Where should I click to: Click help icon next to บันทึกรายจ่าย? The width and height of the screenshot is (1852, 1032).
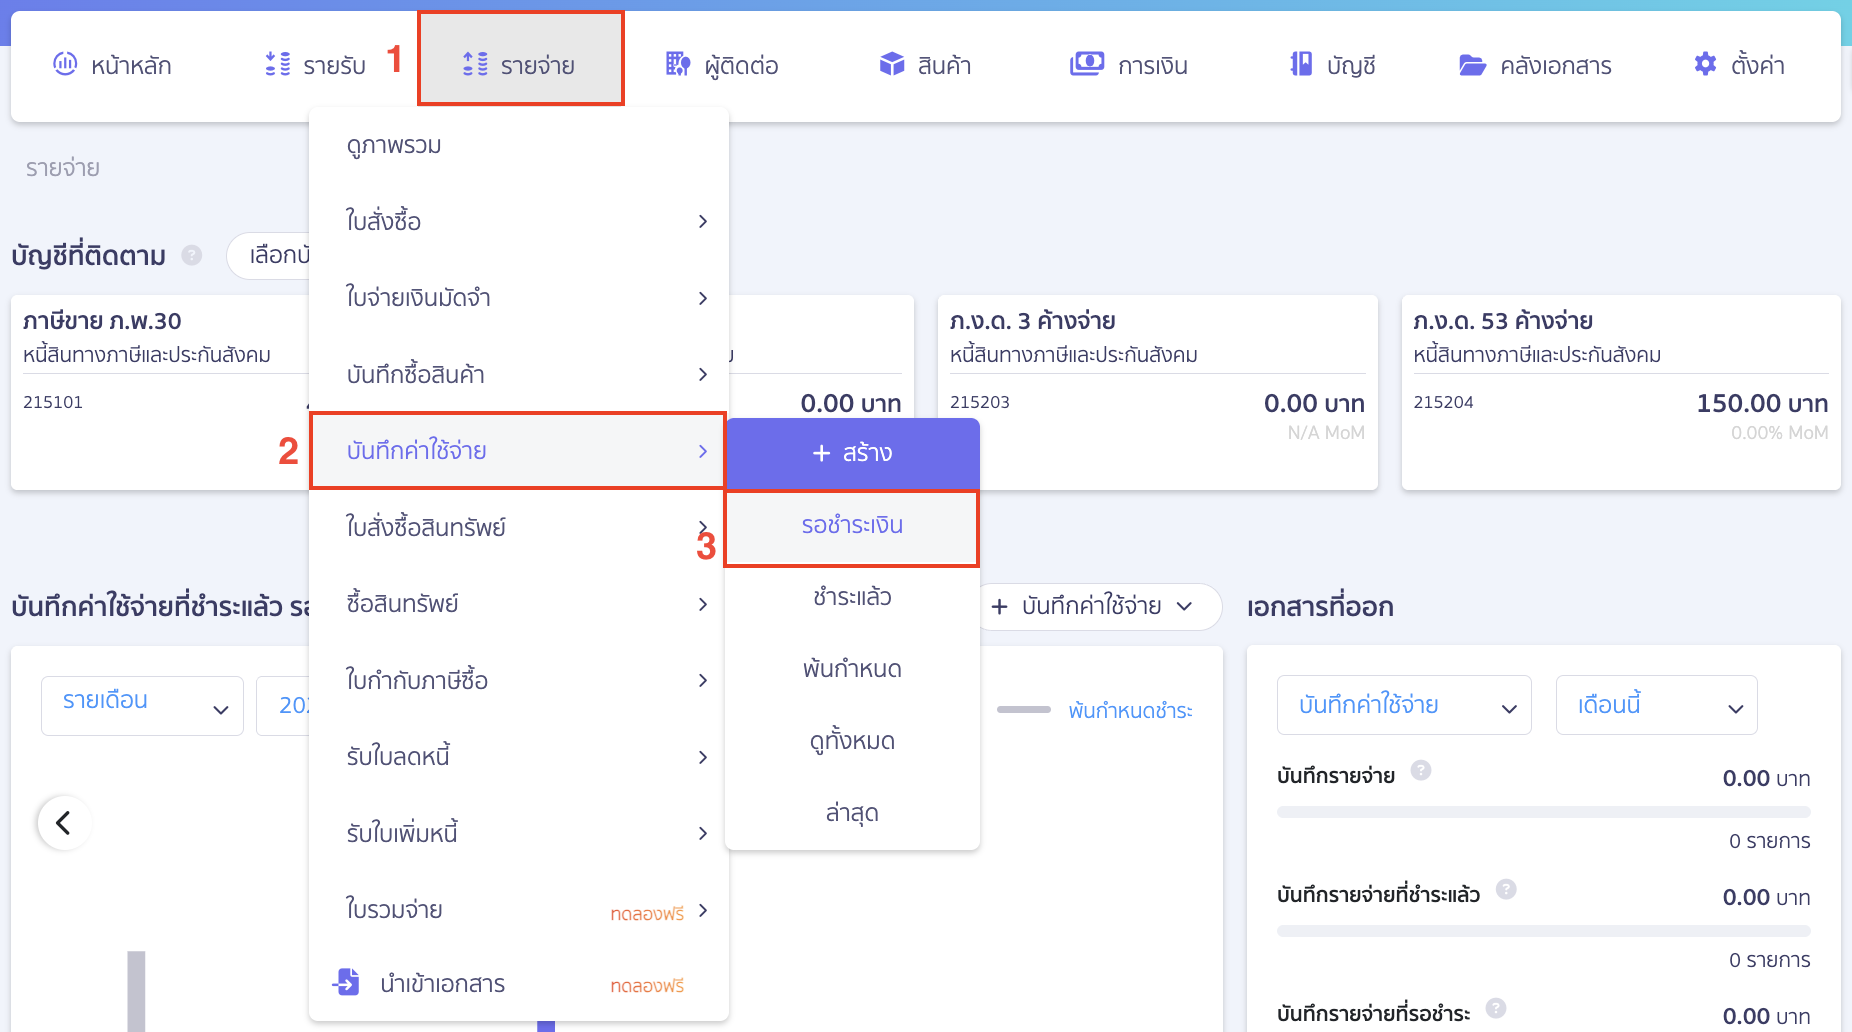pos(1421,770)
